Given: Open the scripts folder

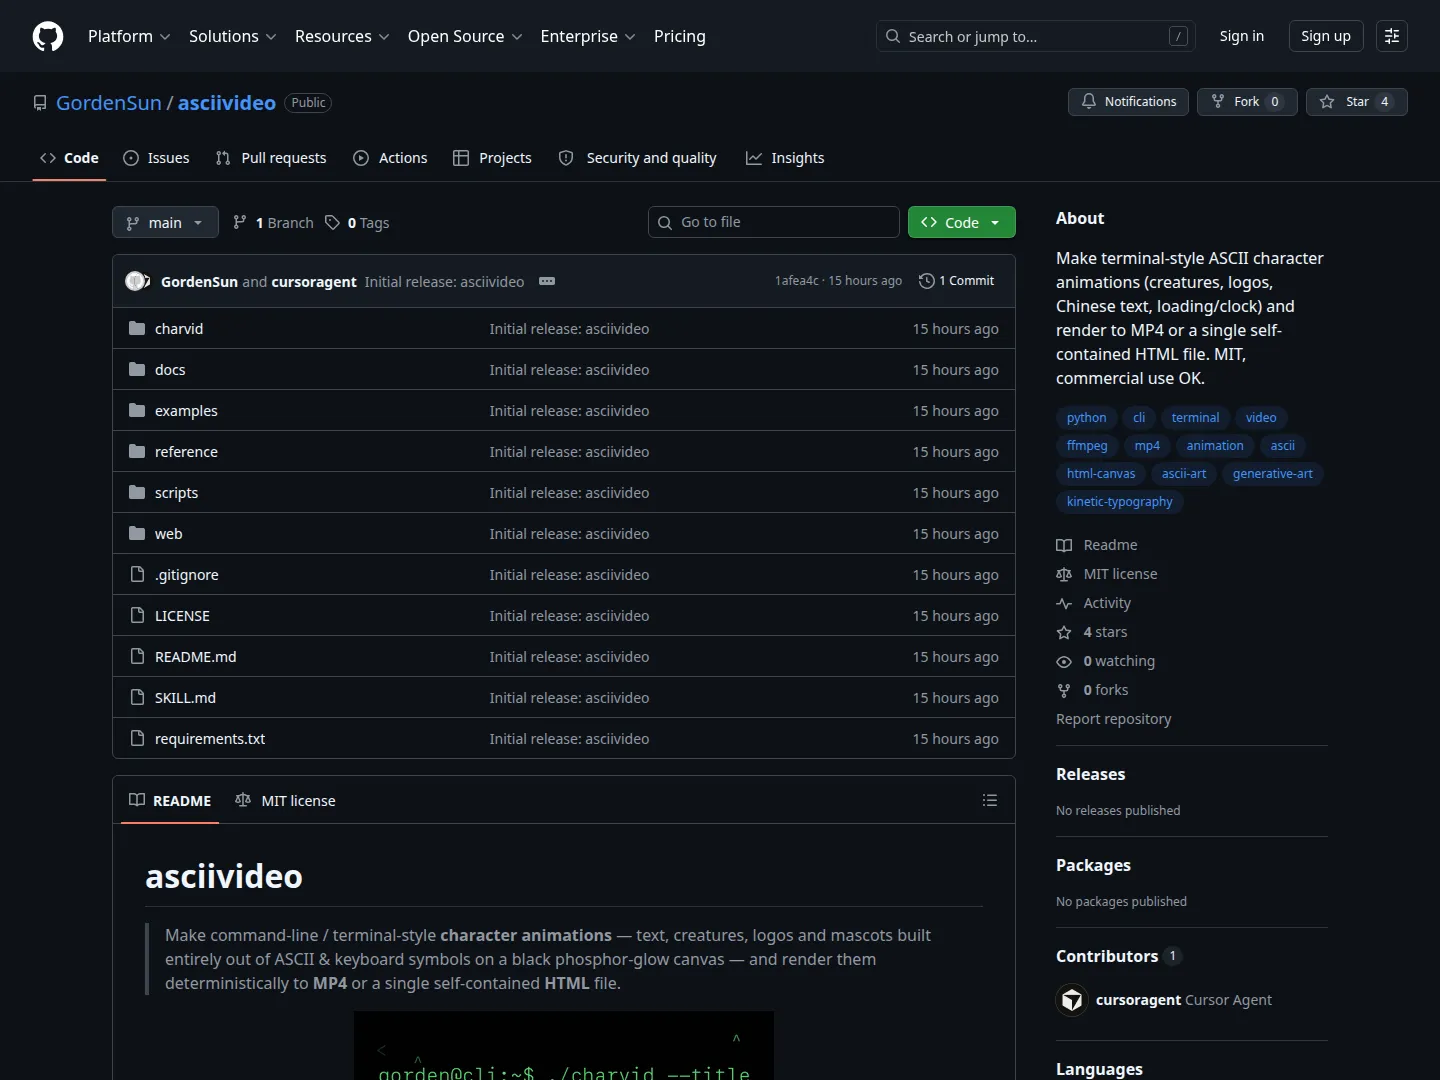Looking at the screenshot, I should tap(176, 492).
